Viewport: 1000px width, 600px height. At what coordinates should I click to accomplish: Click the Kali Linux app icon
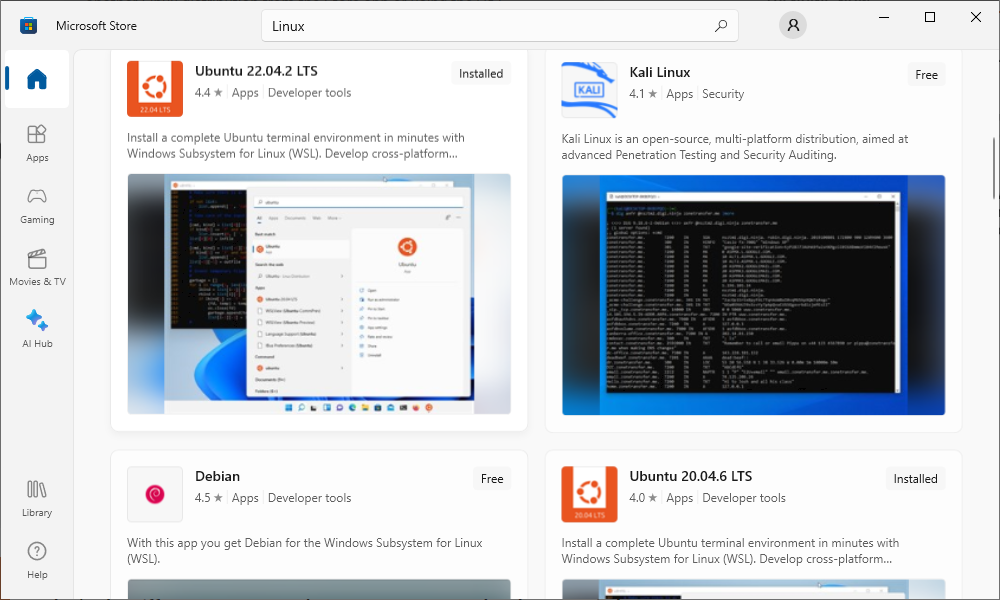[x=589, y=89]
